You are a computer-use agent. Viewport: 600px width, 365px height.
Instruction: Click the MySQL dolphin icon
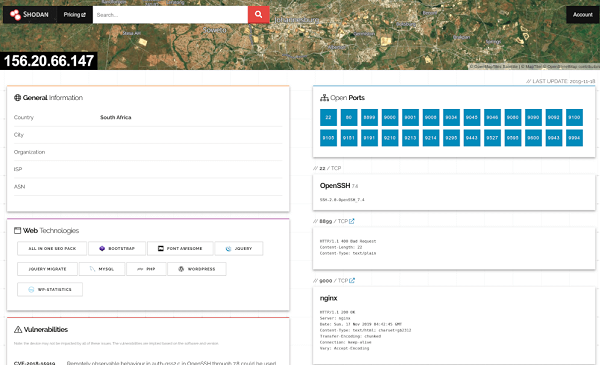click(92, 269)
